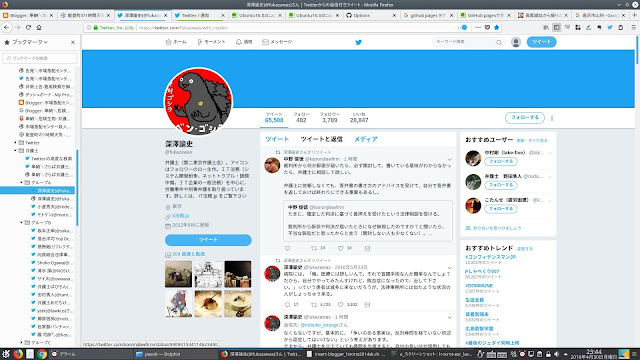Click the volume icon in system tray
640x360 pixels.
click(556, 354)
